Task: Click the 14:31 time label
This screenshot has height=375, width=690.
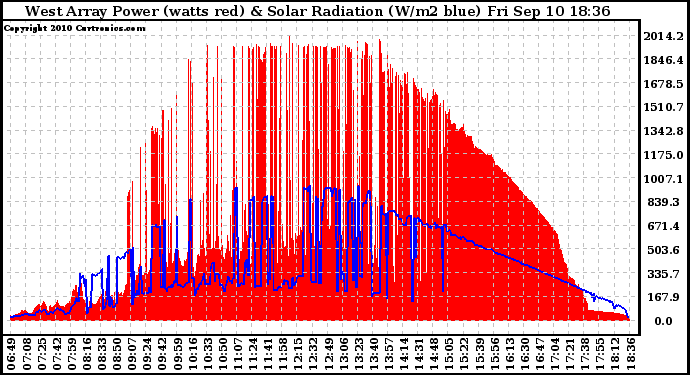Action: [x=418, y=353]
